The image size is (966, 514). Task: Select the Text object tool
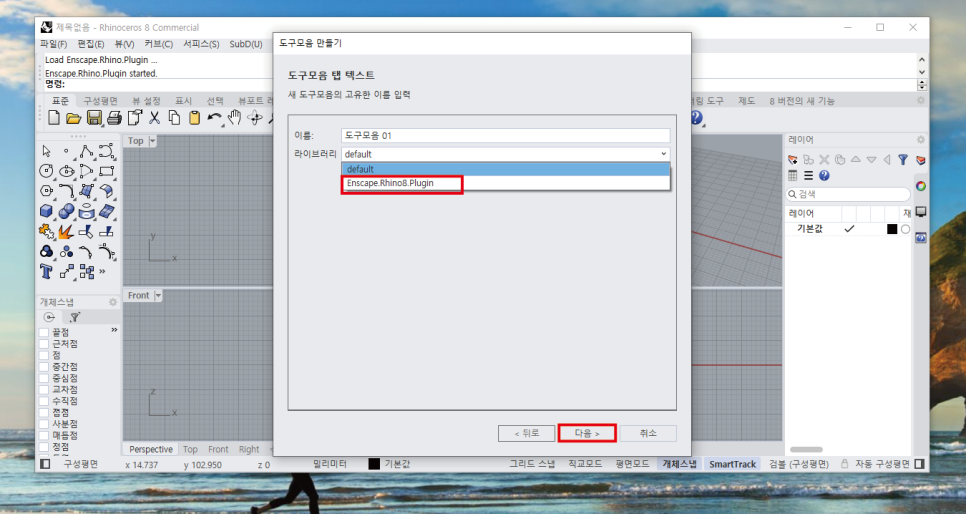[x=46, y=272]
